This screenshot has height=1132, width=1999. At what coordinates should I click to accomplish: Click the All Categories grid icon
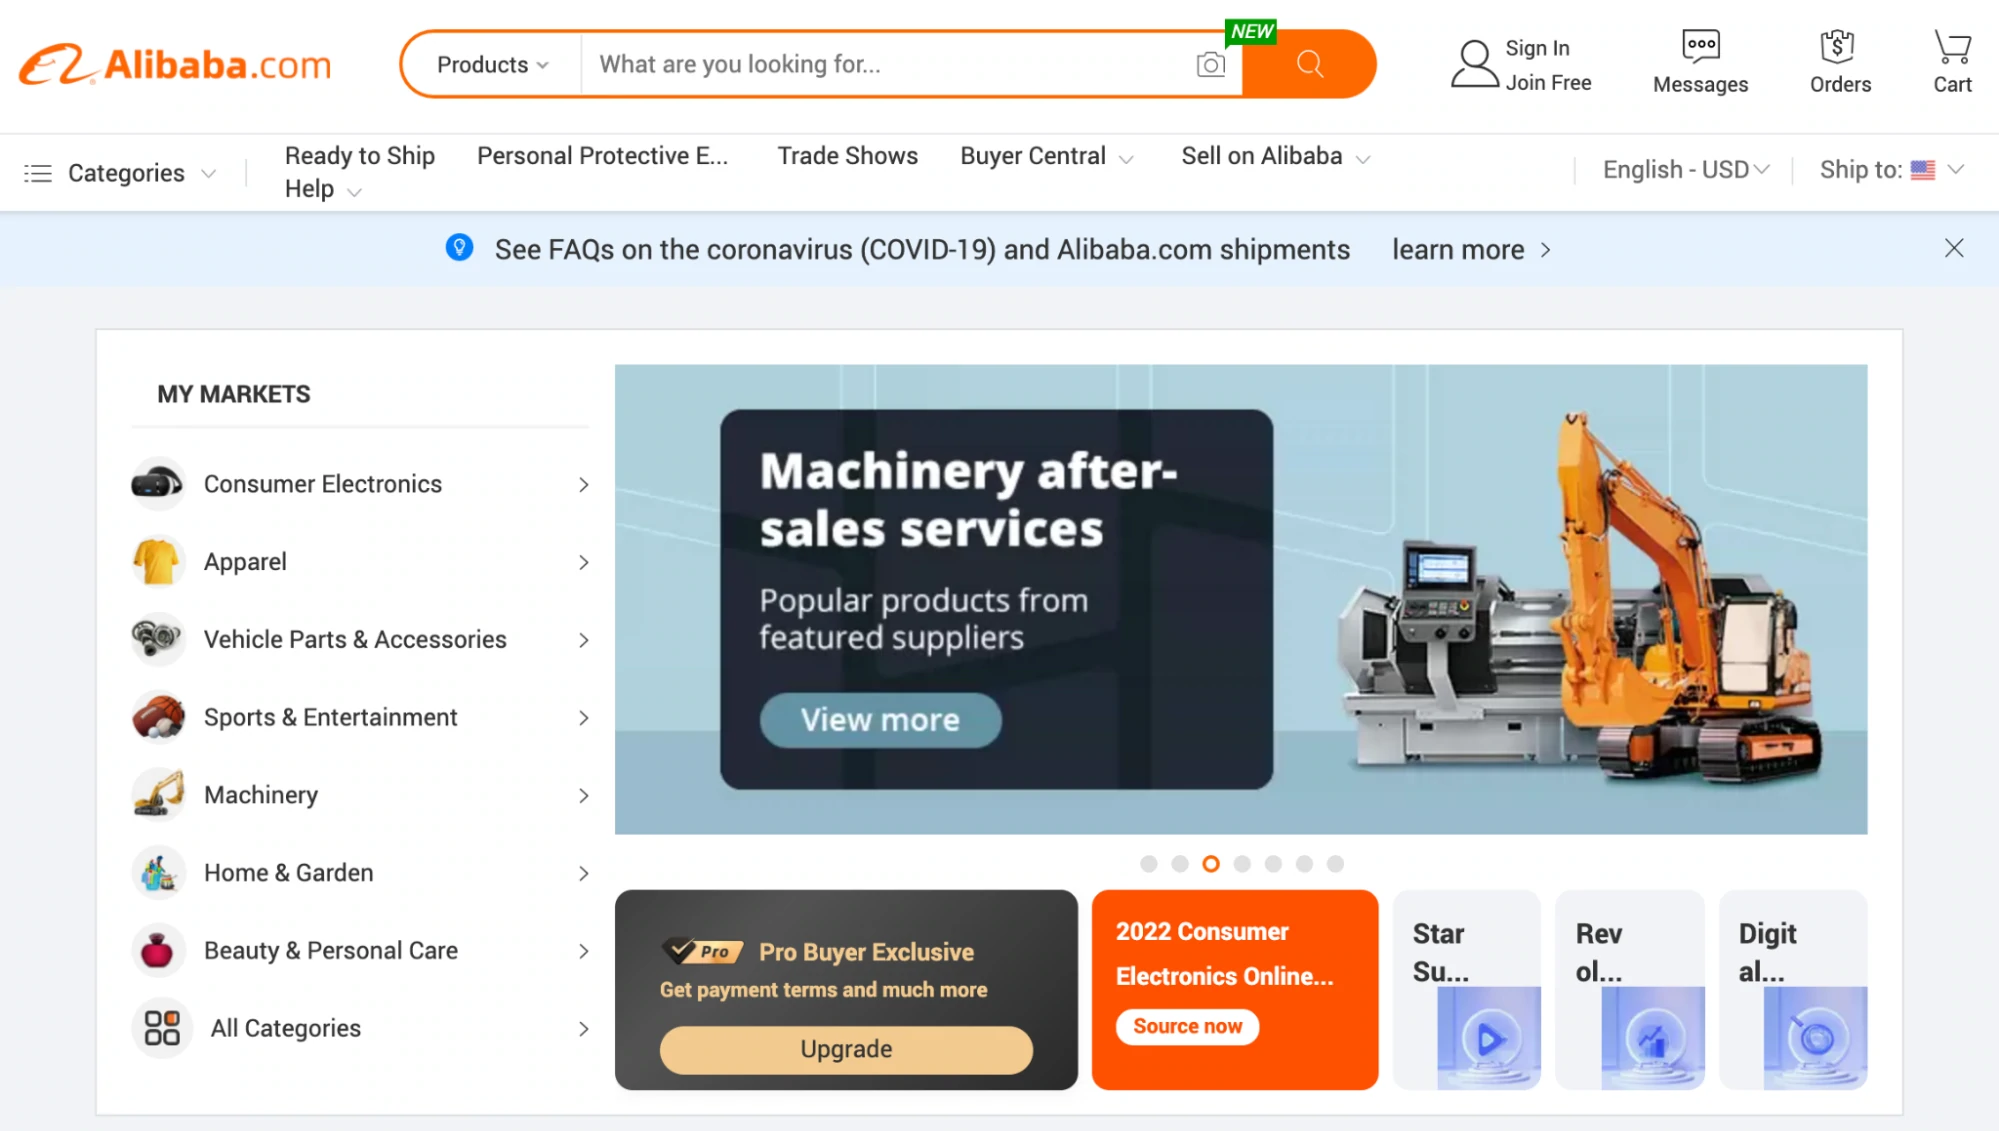coord(158,1028)
